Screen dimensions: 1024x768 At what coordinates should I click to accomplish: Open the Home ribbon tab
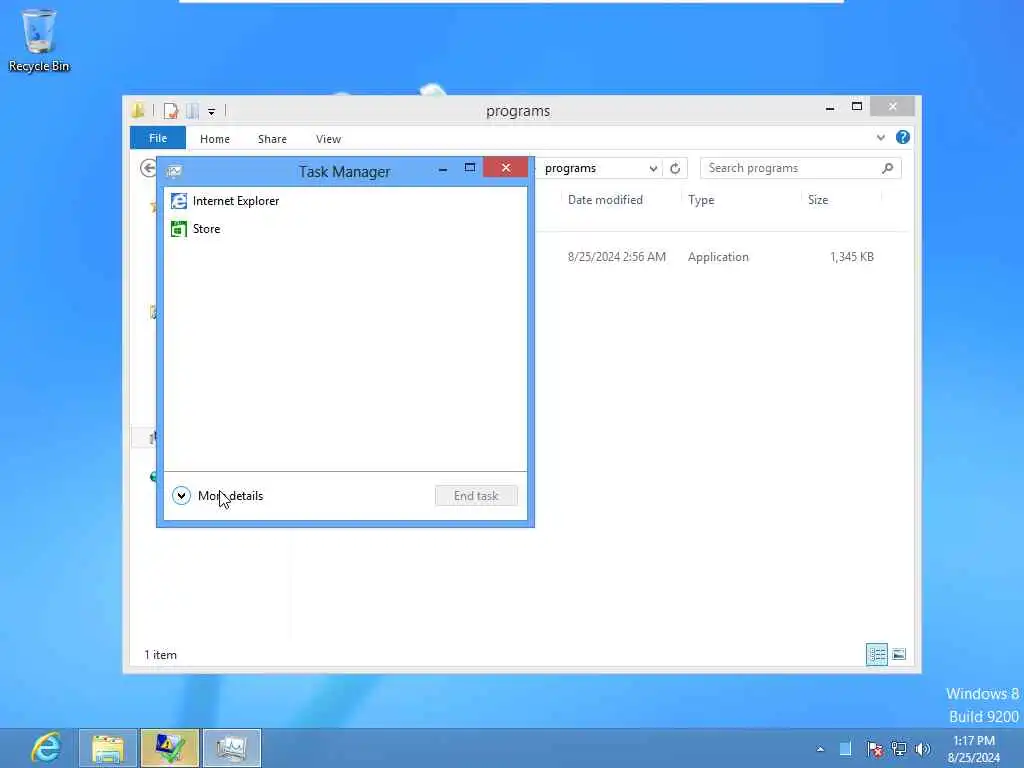click(215, 139)
